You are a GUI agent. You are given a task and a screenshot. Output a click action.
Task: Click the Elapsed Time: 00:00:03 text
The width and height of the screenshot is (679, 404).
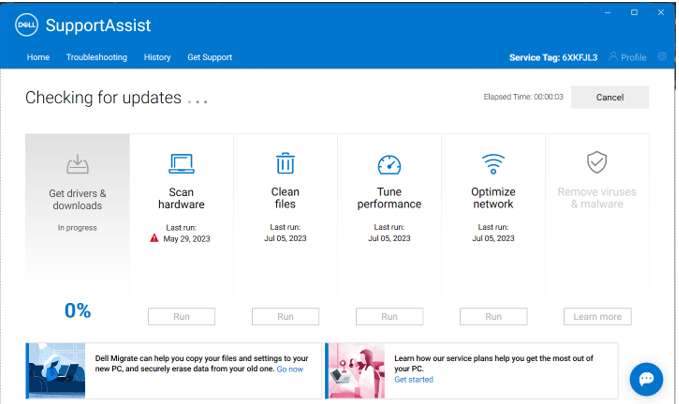tap(524, 97)
